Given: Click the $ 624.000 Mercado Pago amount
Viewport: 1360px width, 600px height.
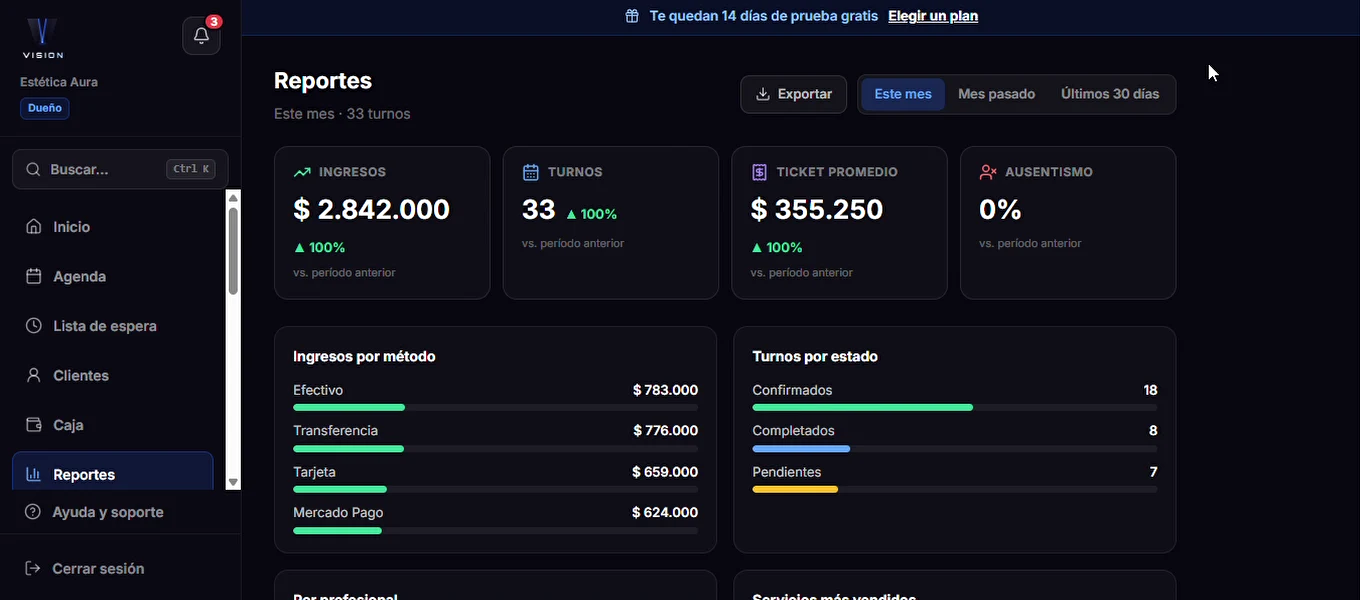Looking at the screenshot, I should pyautogui.click(x=666, y=512).
